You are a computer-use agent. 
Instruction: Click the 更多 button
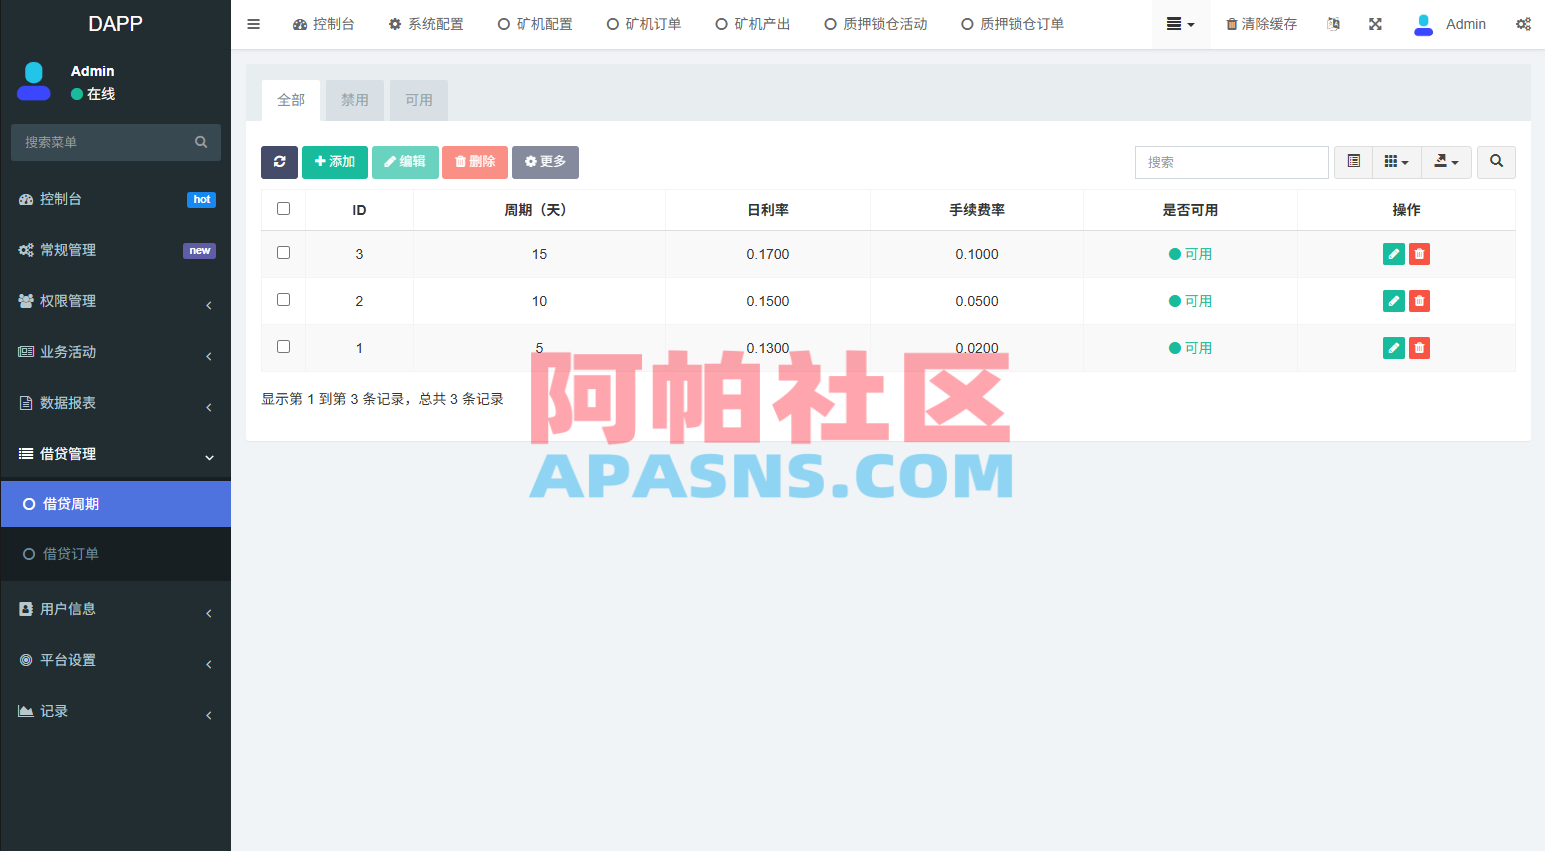545,162
